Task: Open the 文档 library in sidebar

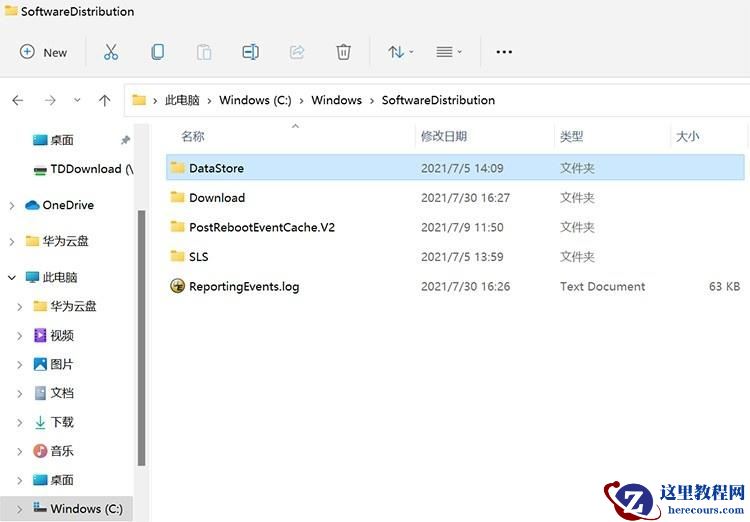Action: (x=54, y=393)
